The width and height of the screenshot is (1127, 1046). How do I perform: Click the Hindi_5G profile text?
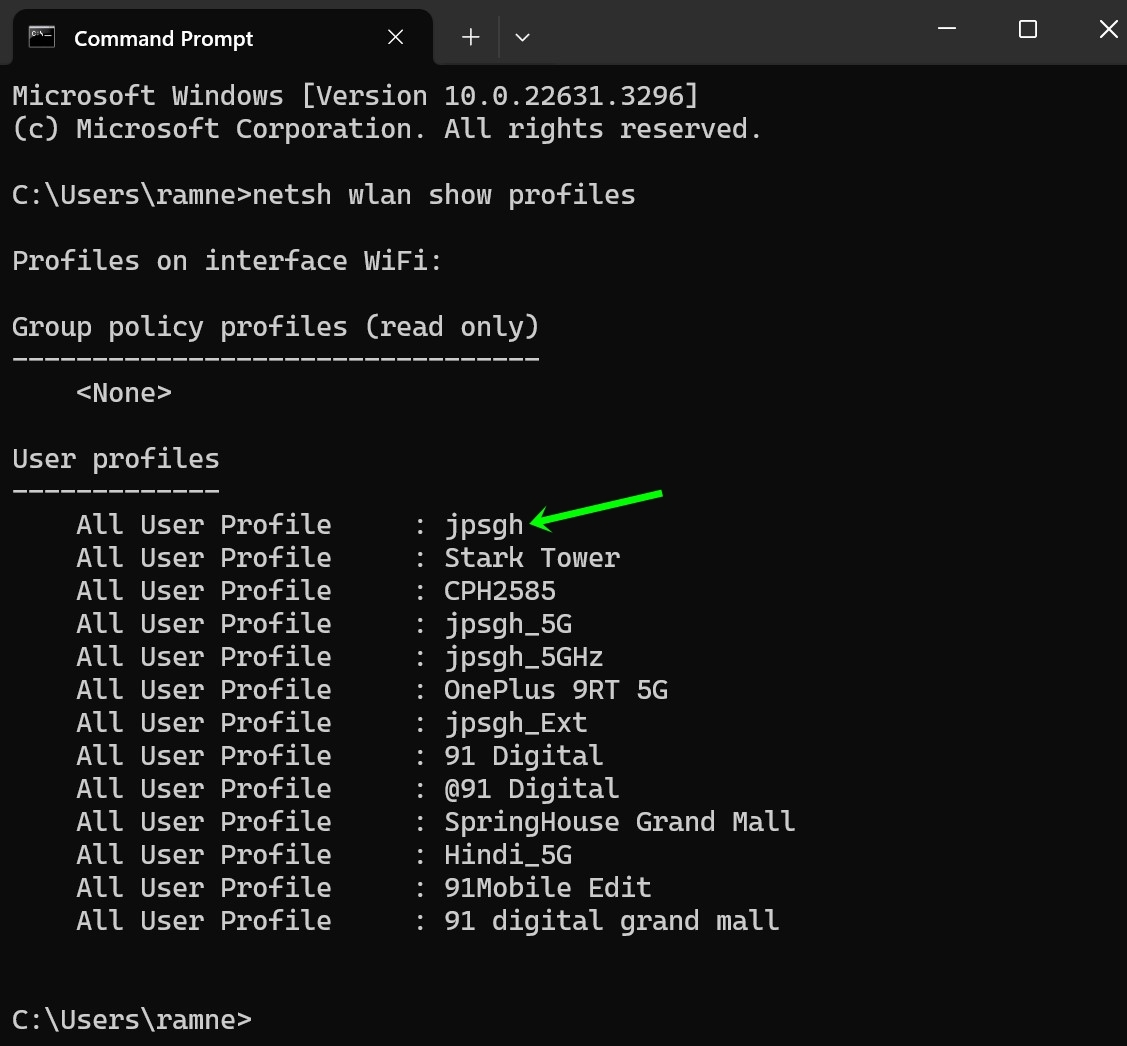[x=508, y=854]
